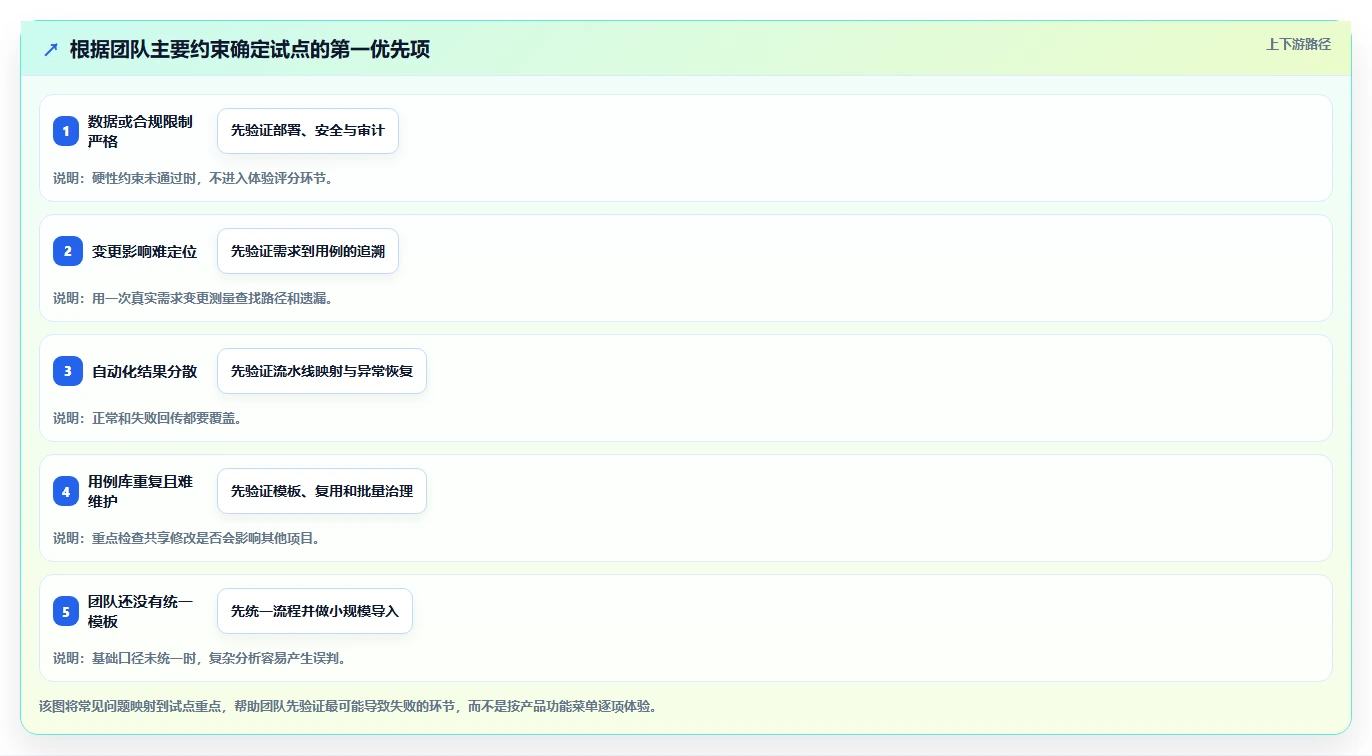1372x756 pixels.
Task: Click the 先验证部署、安全与审计 pill
Action: coord(308,131)
